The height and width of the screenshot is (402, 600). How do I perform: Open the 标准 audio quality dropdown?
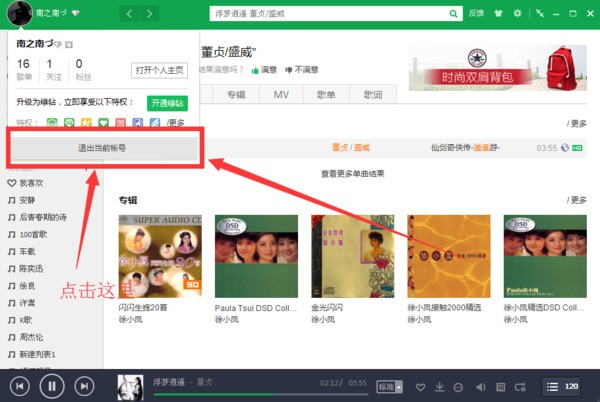(390, 387)
